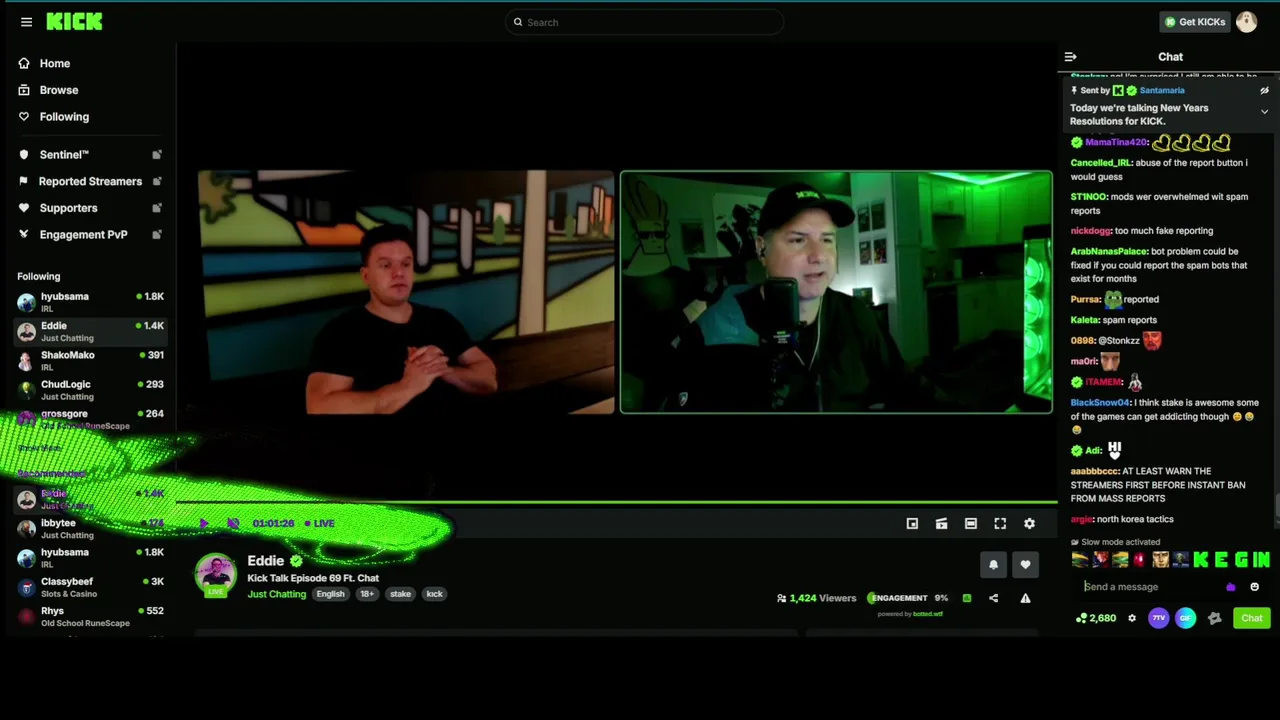Screen dimensions: 1280x720
Task: Click the green K emote in quick emotes
Action: (x=1200, y=560)
